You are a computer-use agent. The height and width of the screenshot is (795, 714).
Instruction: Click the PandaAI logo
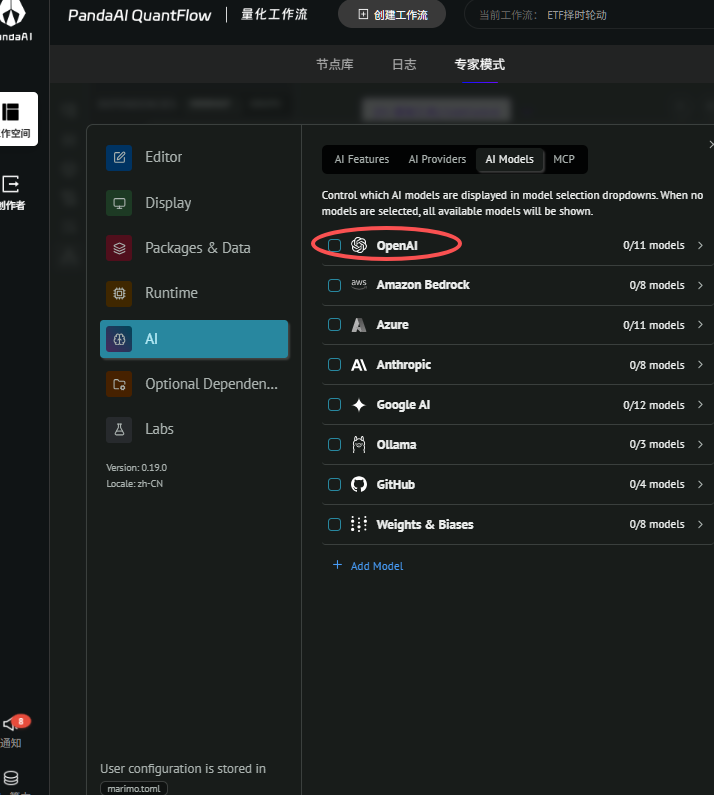(x=14, y=20)
